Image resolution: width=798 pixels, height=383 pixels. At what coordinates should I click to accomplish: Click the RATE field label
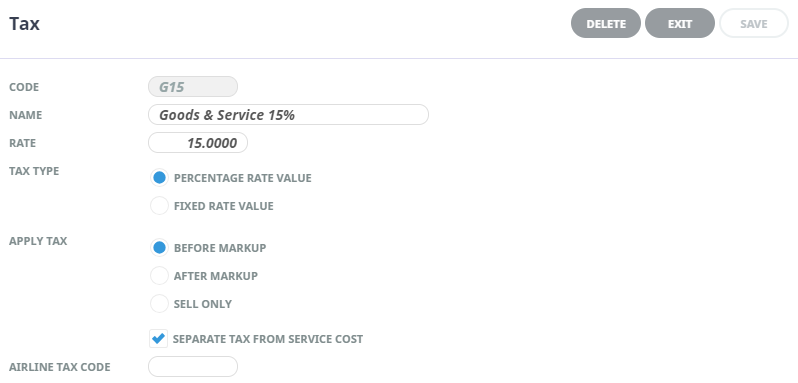[x=22, y=143]
